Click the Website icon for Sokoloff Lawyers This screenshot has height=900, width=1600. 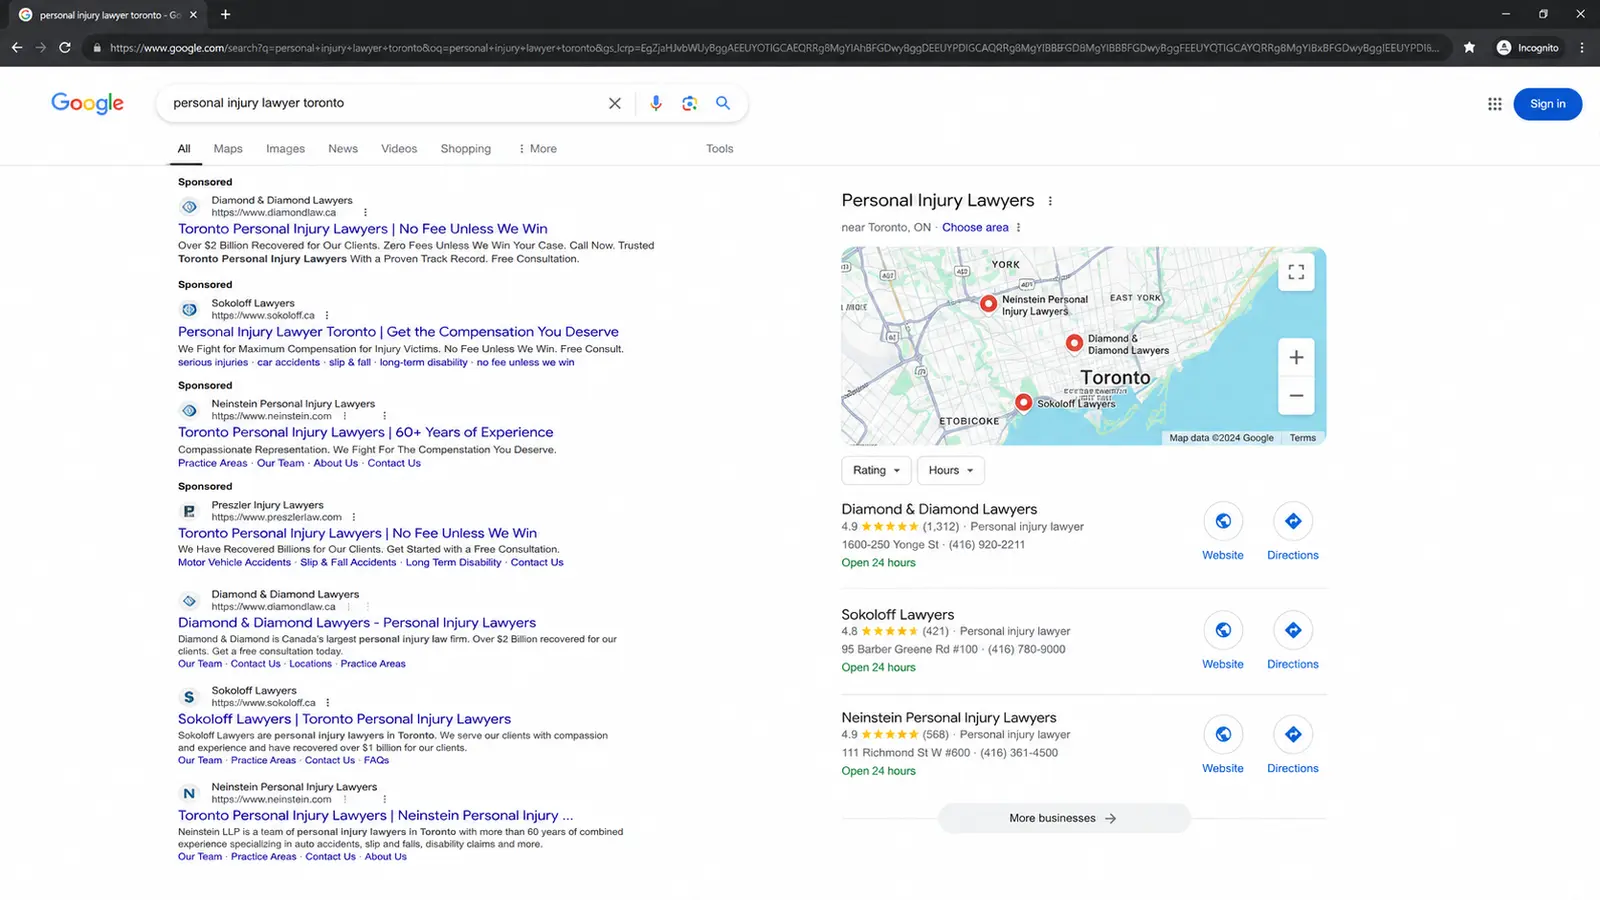click(1223, 630)
